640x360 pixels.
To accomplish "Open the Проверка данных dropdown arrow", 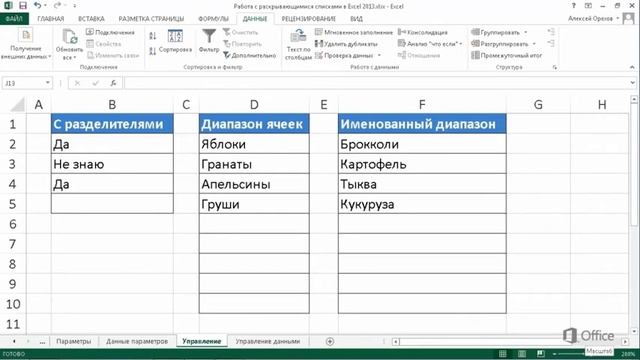I will coord(379,56).
